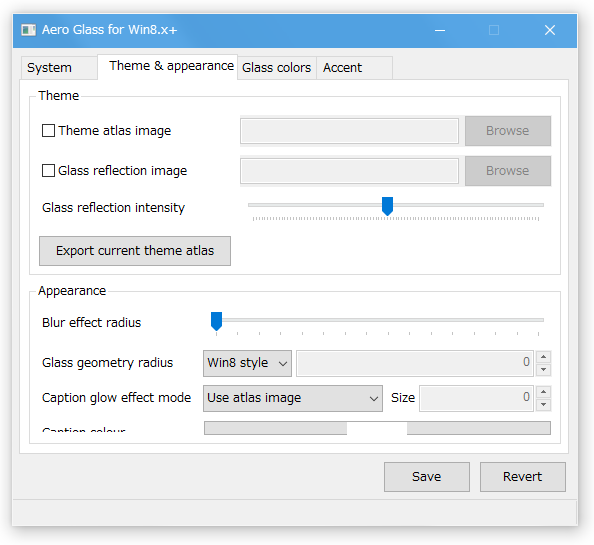Click the Glass geometry radius value field

pyautogui.click(x=415, y=363)
